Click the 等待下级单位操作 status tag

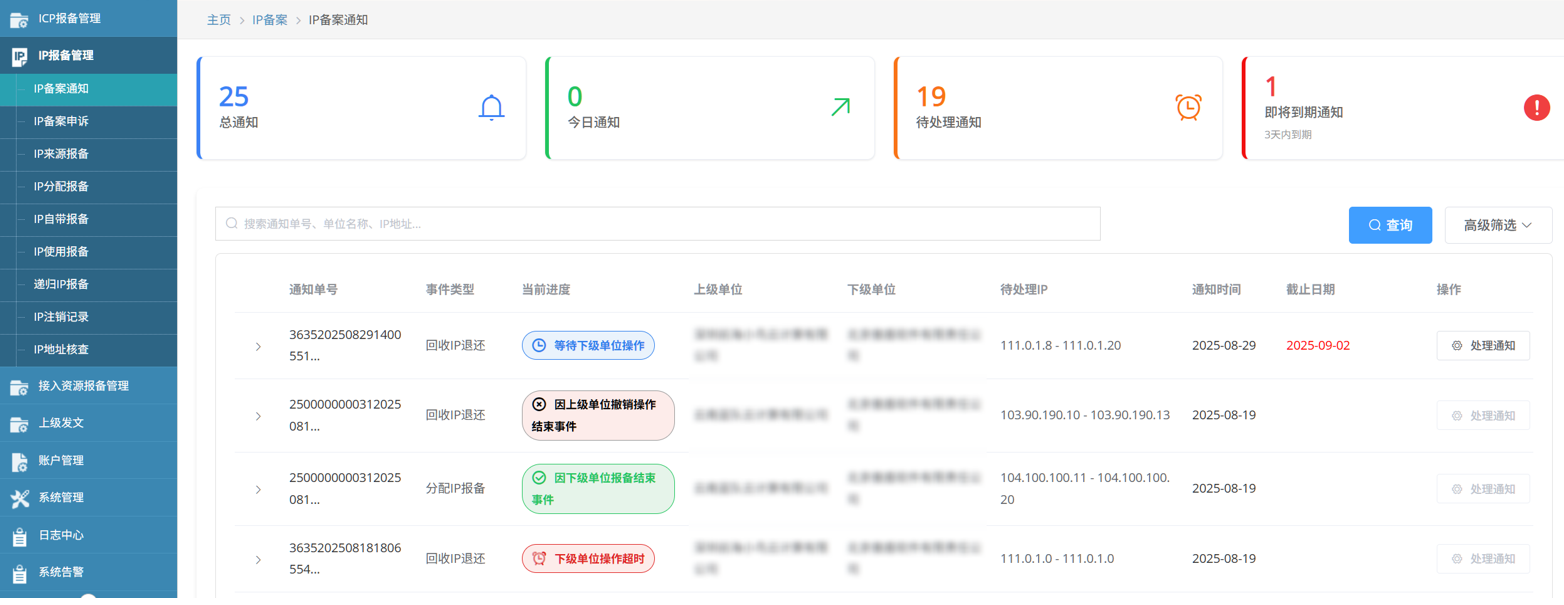click(x=588, y=346)
